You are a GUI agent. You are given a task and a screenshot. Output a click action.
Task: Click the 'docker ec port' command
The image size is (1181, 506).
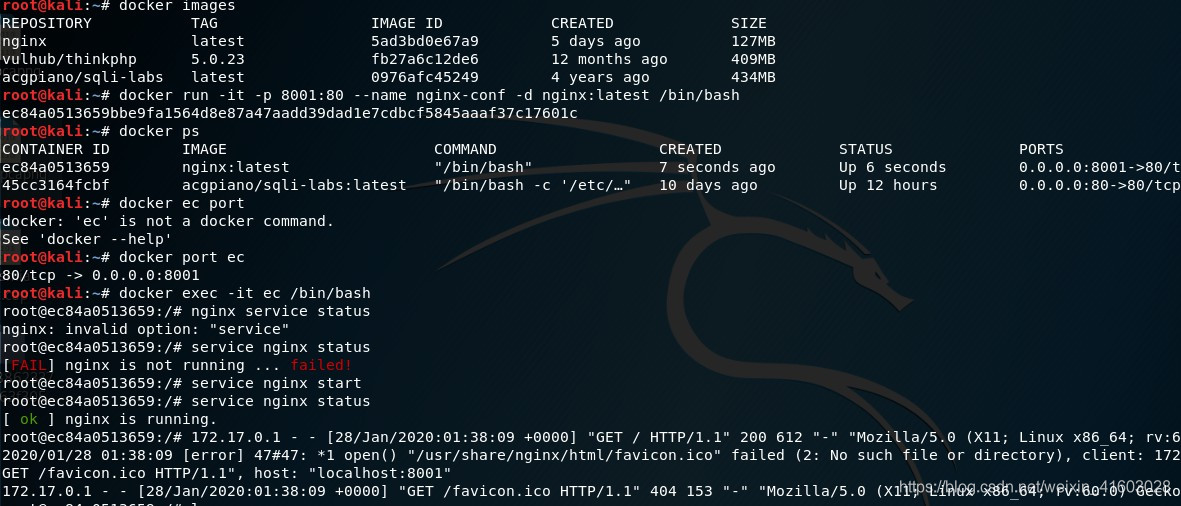(182, 204)
